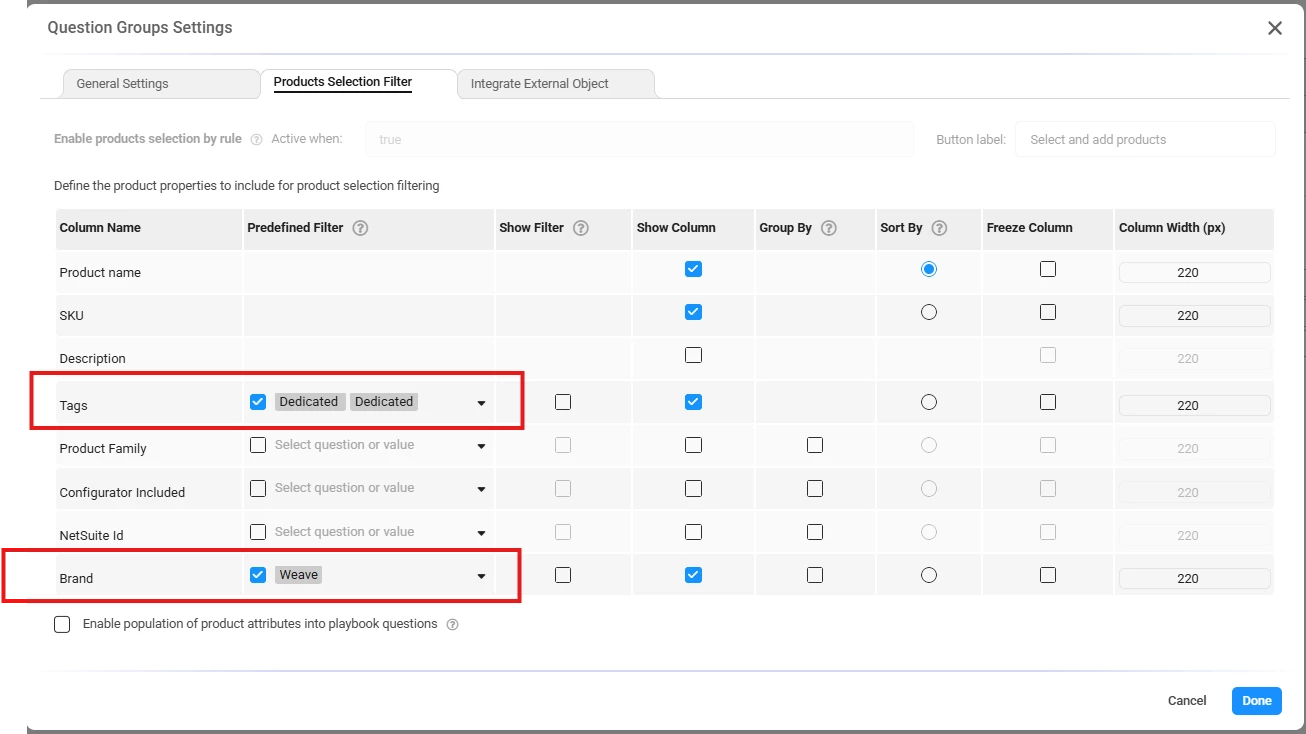The width and height of the screenshot is (1306, 734).
Task: Check Show Column for Configurator Included
Action: pos(693,488)
